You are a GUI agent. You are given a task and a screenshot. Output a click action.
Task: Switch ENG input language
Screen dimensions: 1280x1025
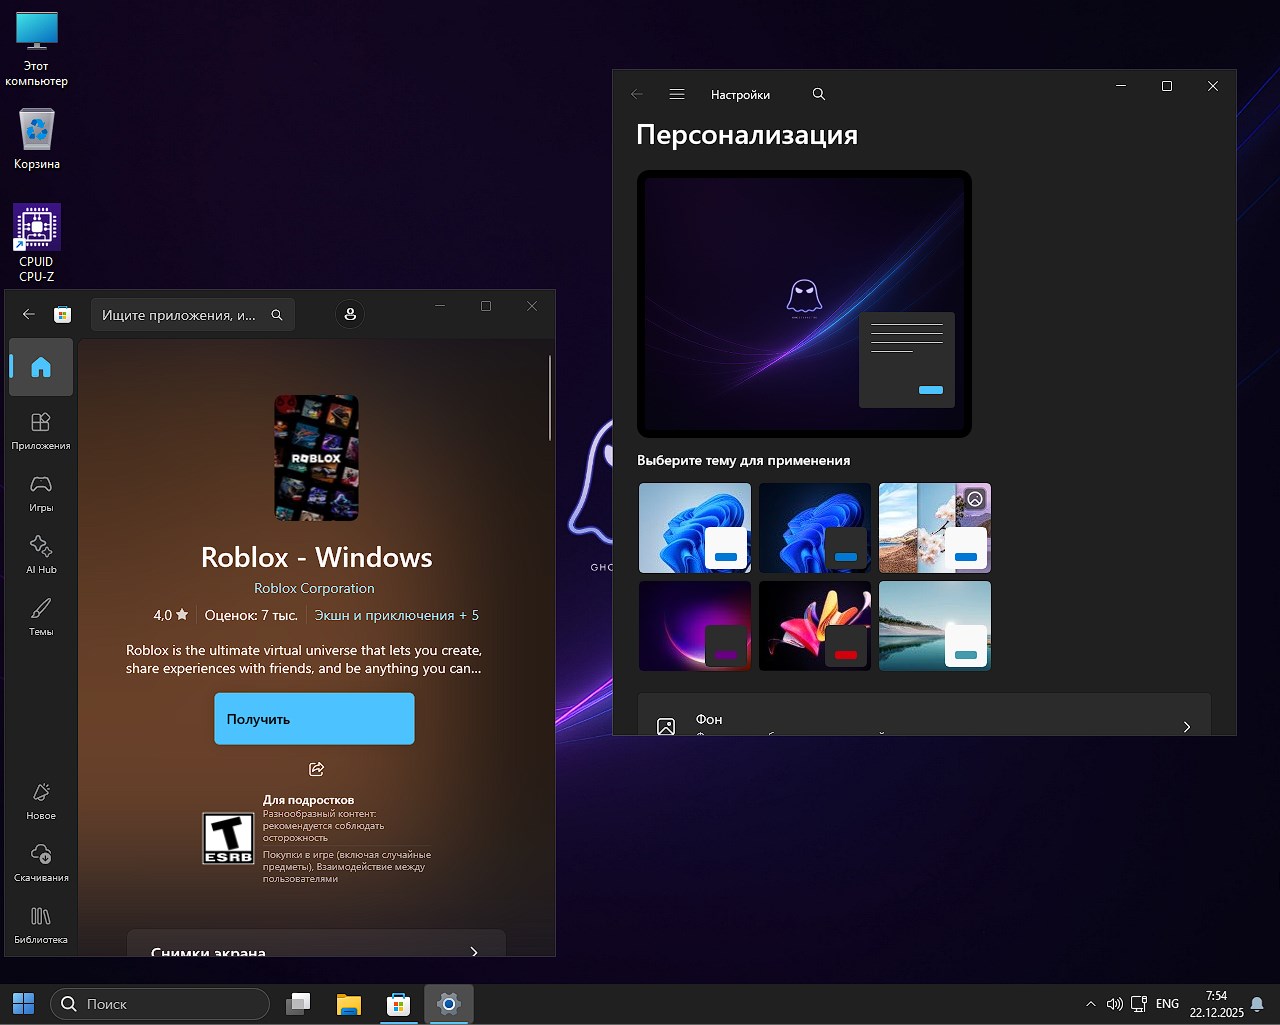click(1167, 1004)
